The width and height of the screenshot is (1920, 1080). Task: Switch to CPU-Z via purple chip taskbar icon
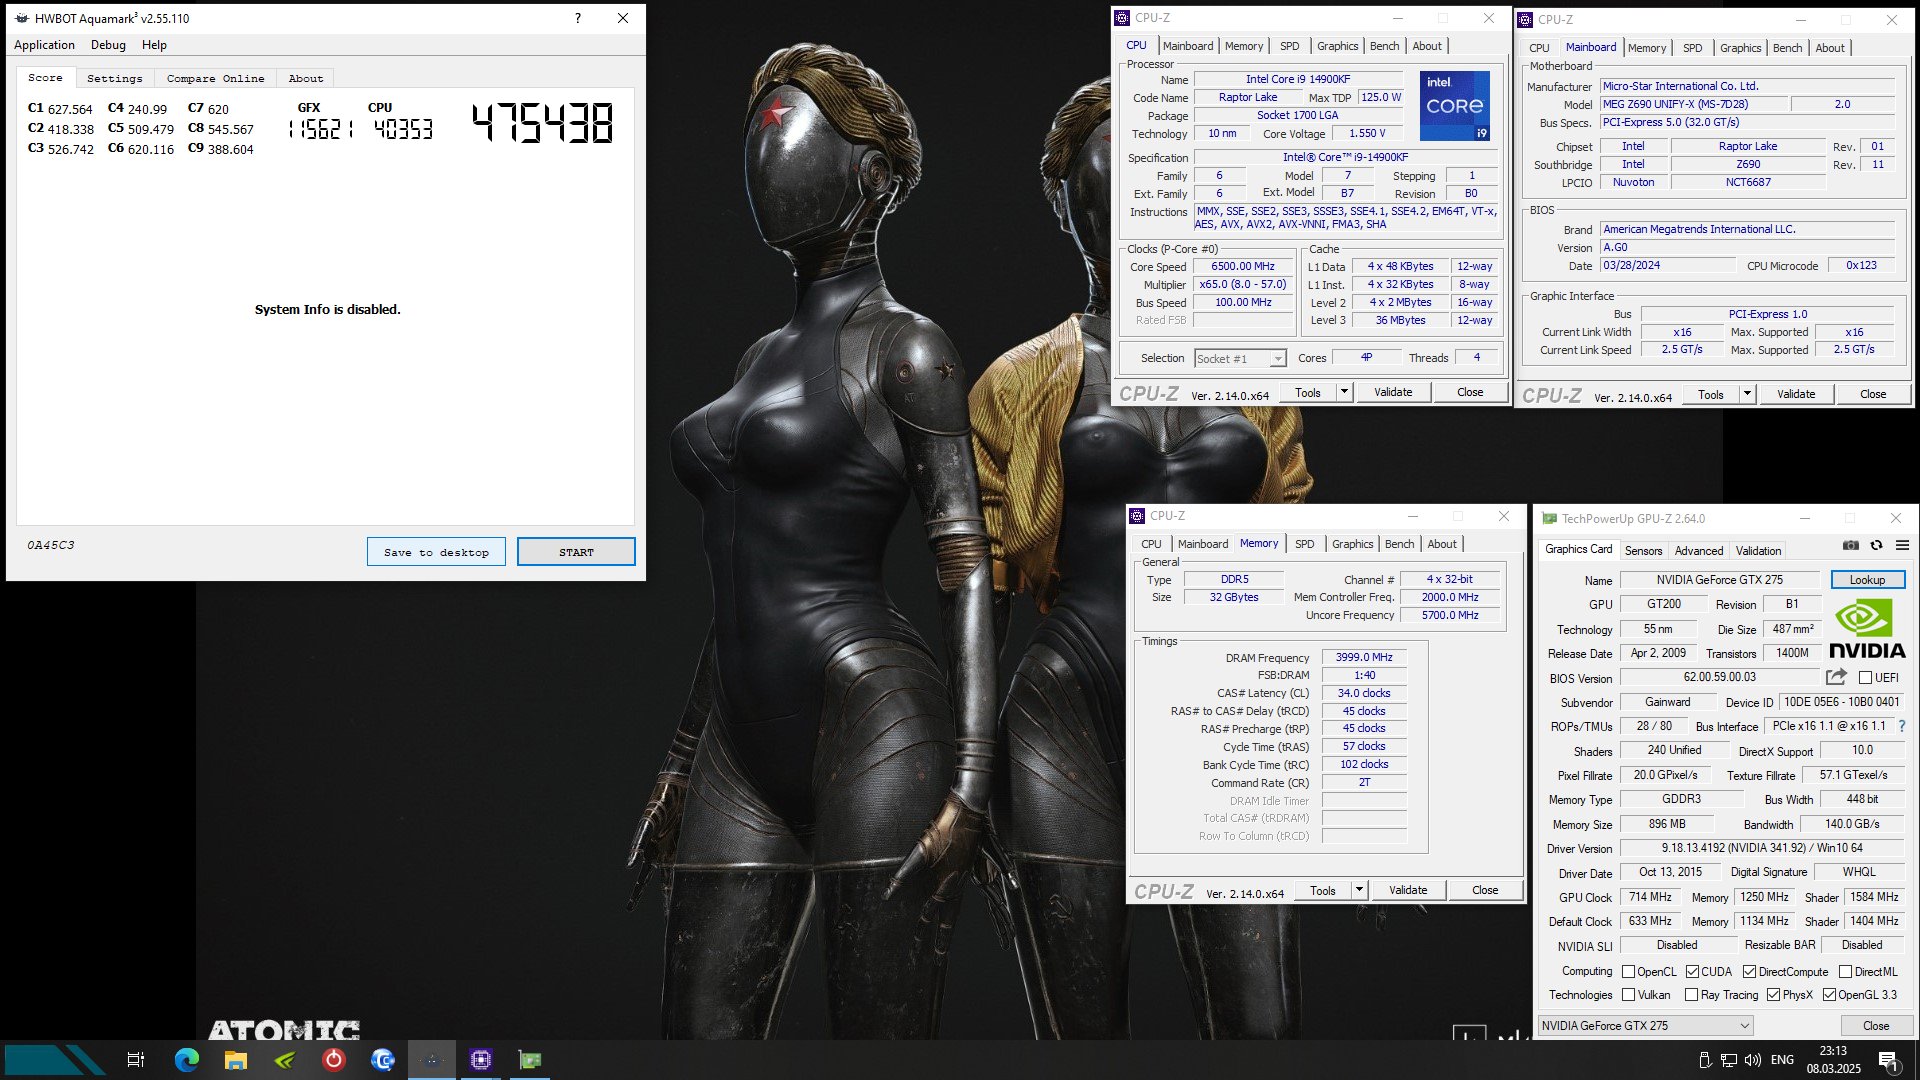[481, 1060]
